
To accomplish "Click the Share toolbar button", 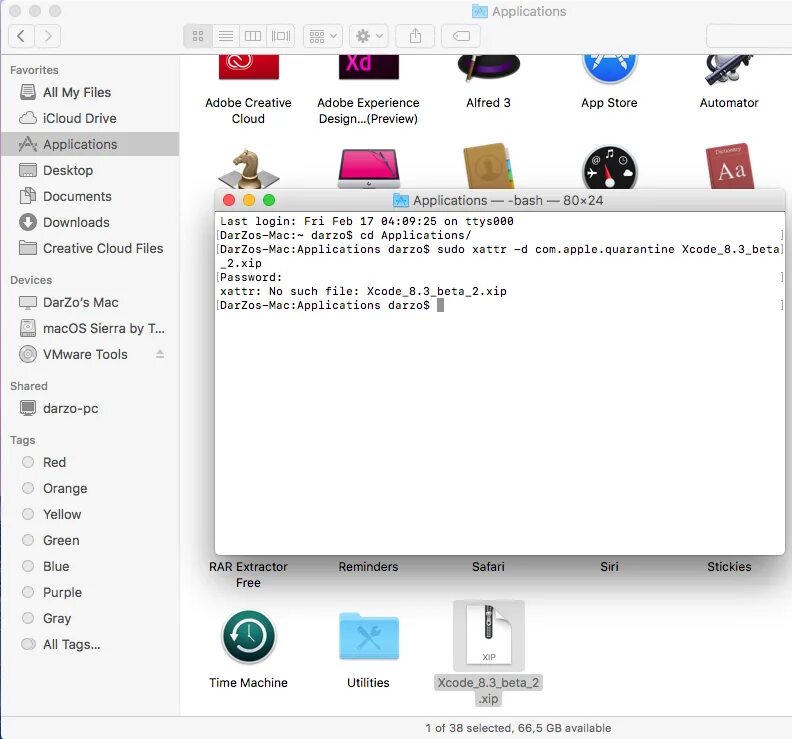I will coord(415,36).
